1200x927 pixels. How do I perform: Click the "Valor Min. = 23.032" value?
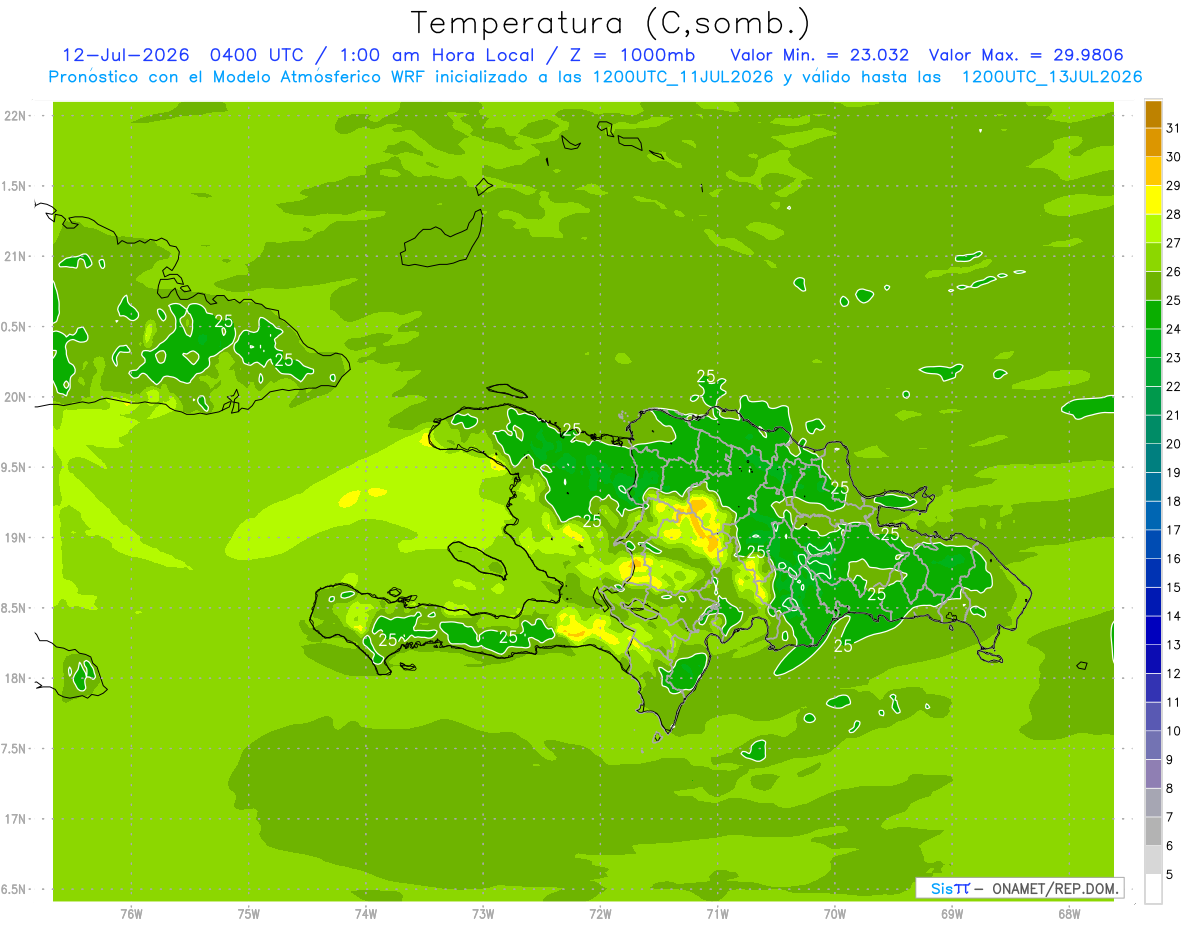(x=820, y=55)
